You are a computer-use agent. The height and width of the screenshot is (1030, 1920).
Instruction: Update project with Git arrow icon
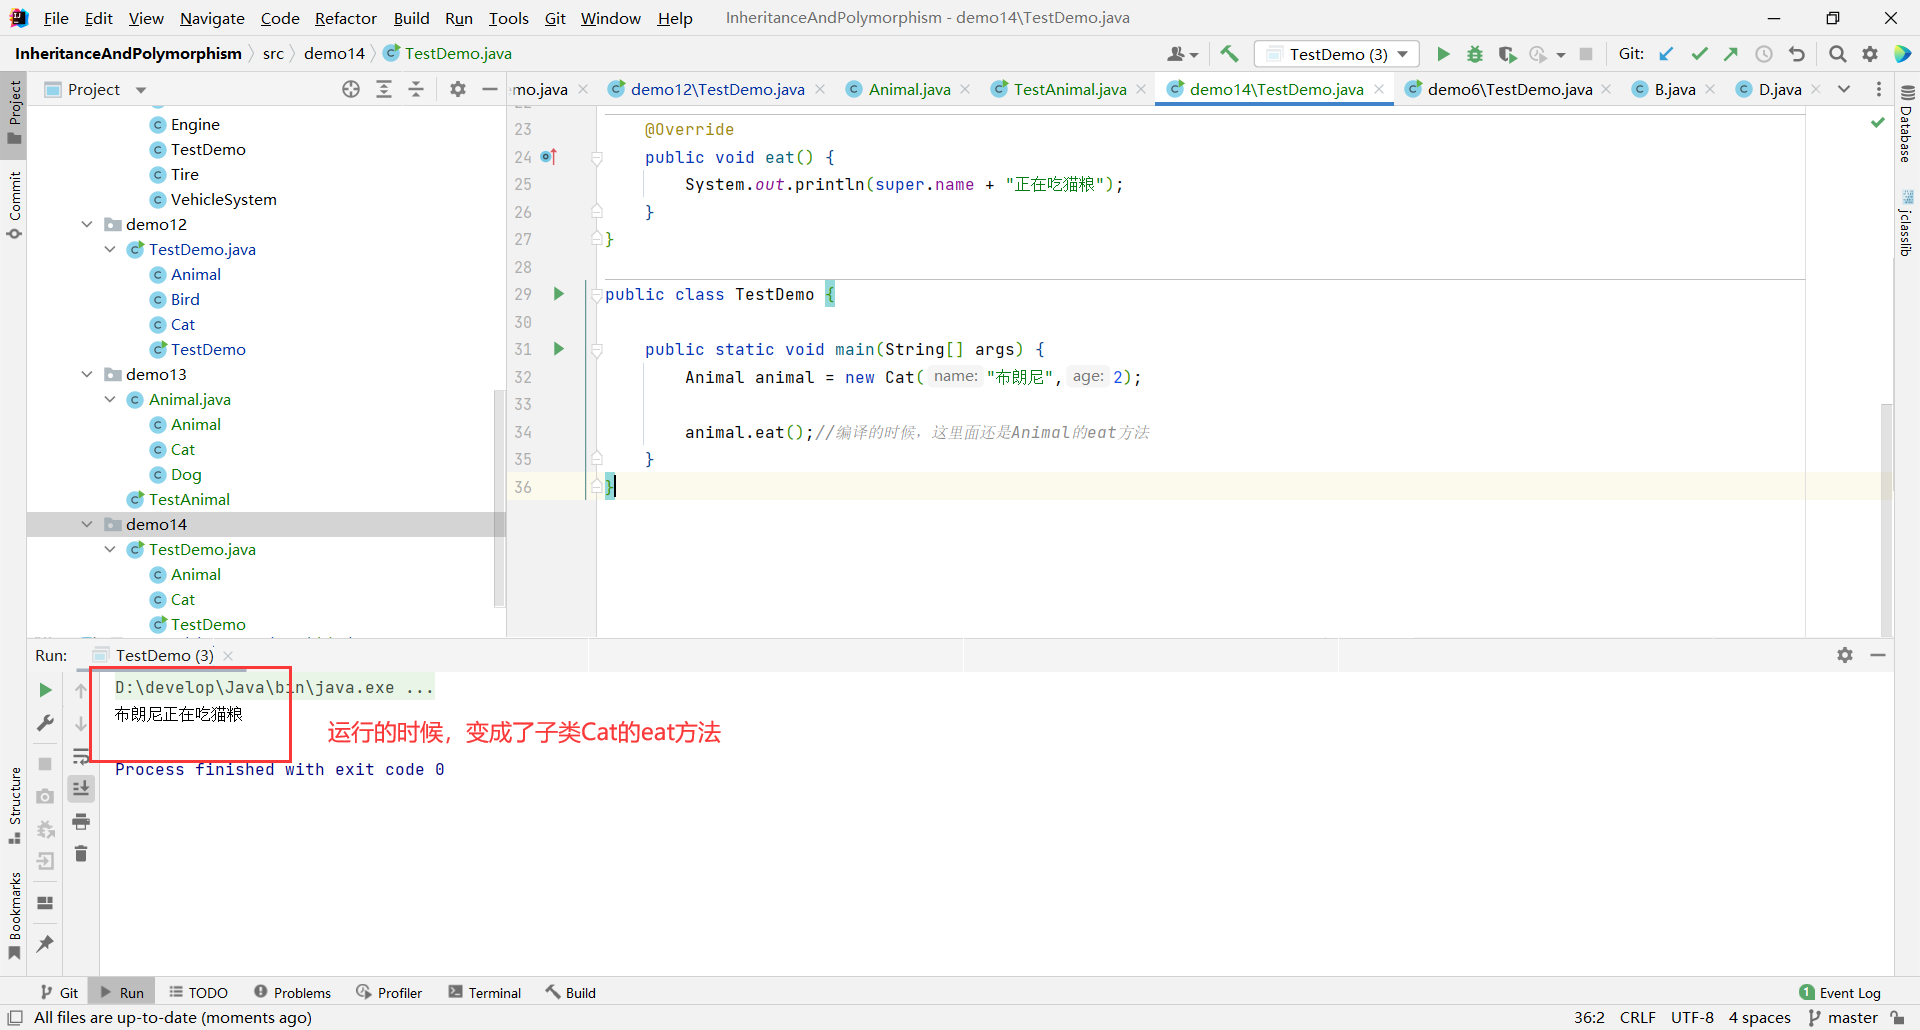[1667, 54]
